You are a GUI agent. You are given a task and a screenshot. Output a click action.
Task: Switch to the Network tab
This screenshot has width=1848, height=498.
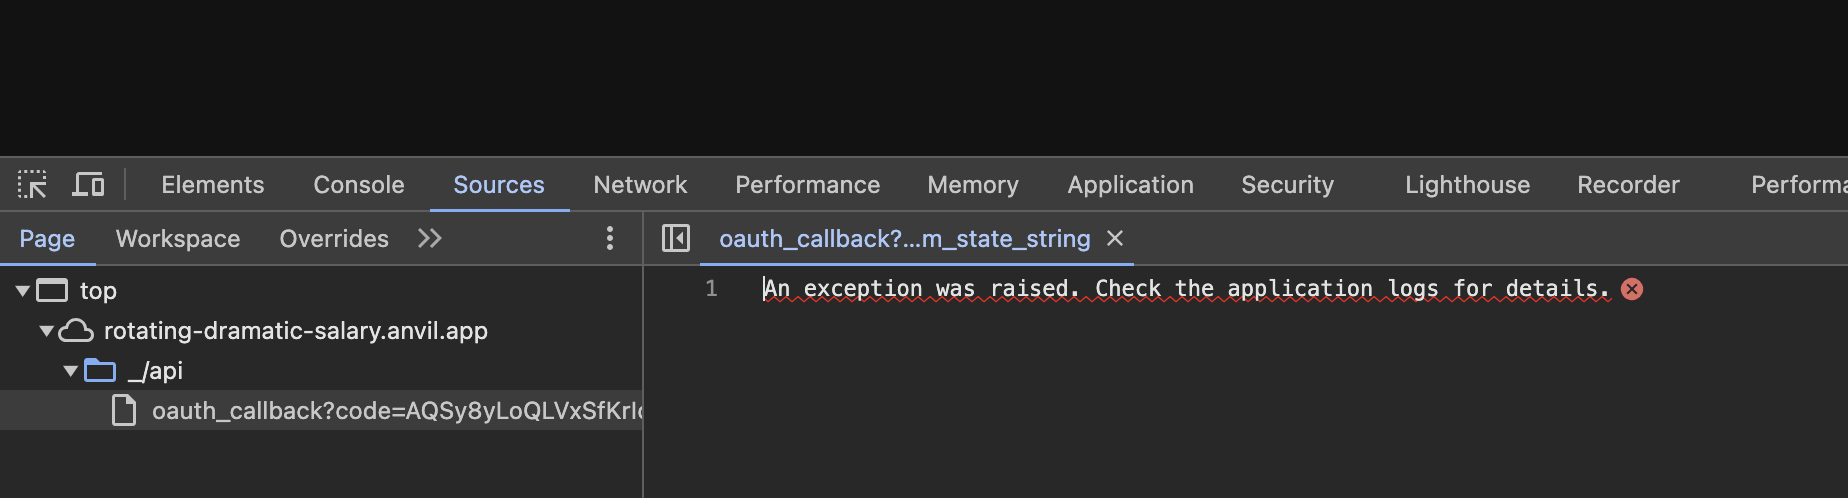coord(640,185)
